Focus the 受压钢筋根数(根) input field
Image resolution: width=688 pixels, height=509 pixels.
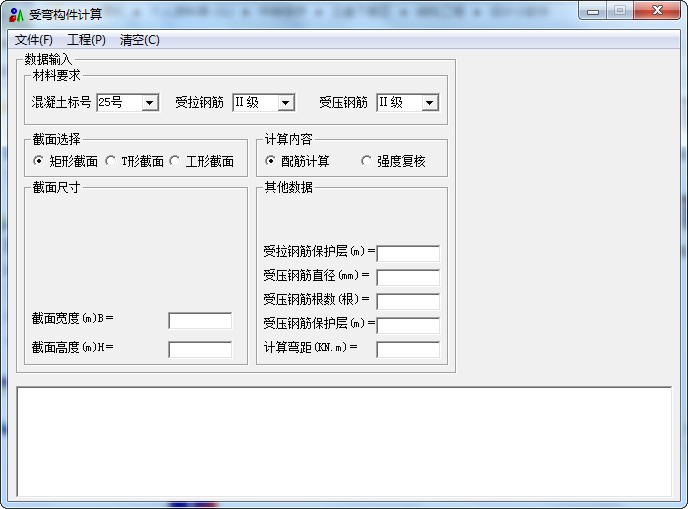point(408,301)
